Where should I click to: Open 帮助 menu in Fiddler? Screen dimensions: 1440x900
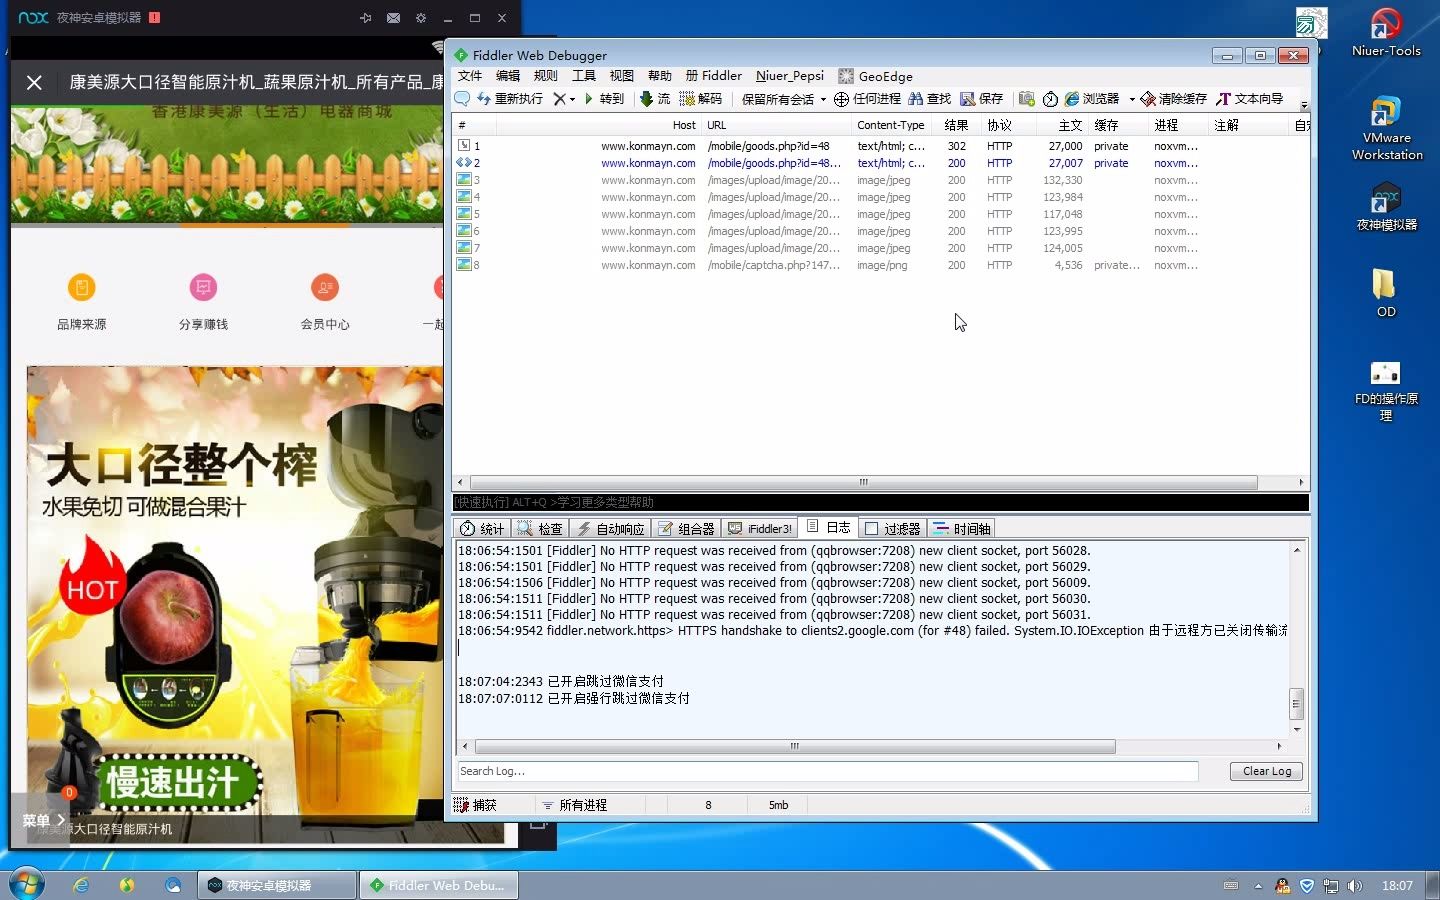(660, 76)
